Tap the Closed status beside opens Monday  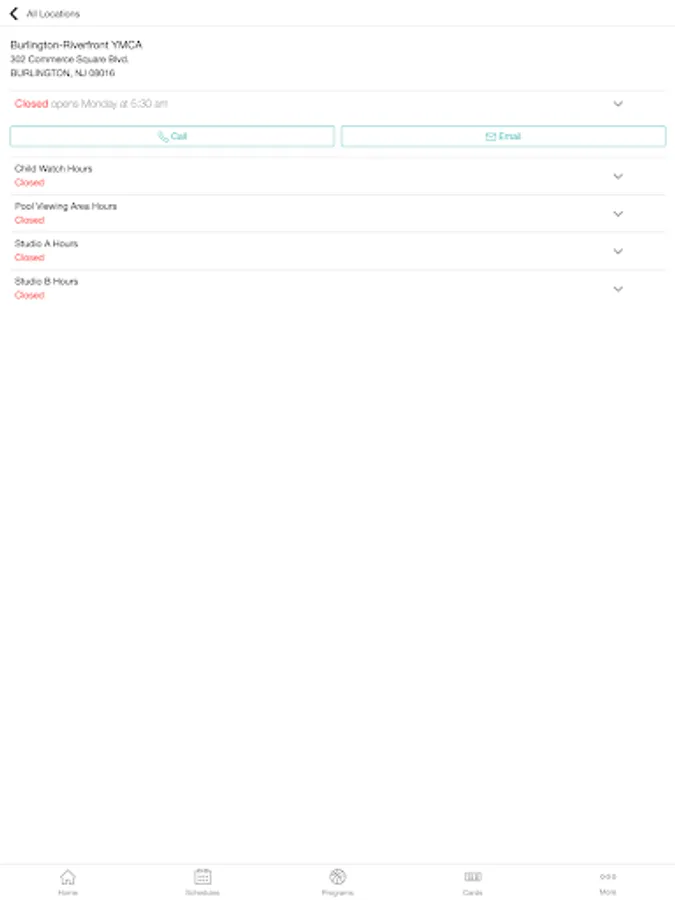31,104
